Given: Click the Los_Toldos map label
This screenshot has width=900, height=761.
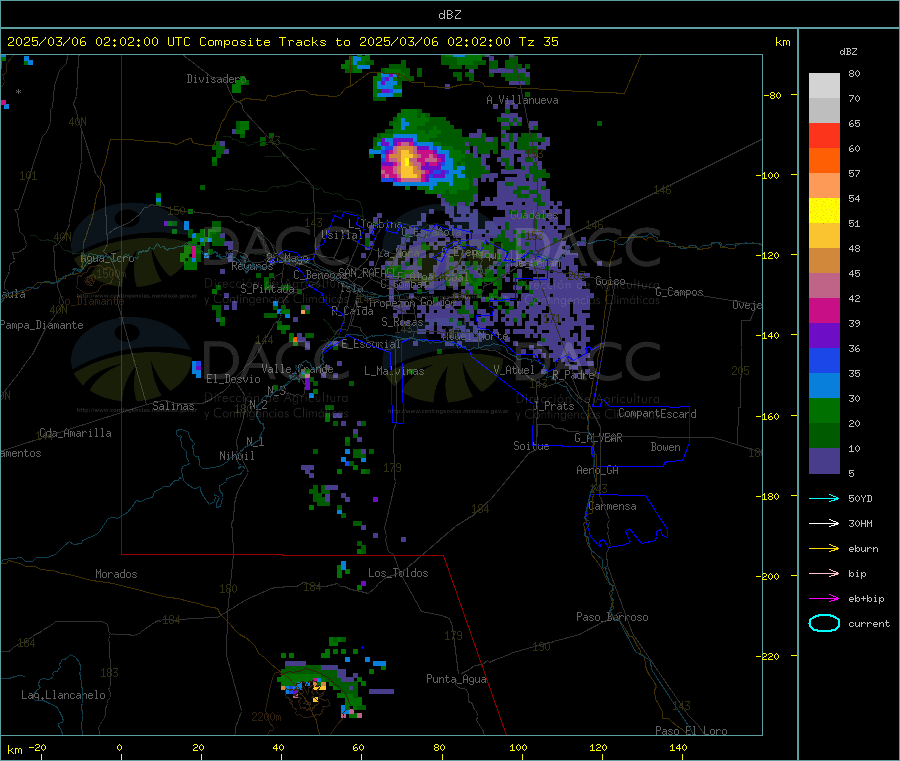Looking at the screenshot, I should 398,573.
